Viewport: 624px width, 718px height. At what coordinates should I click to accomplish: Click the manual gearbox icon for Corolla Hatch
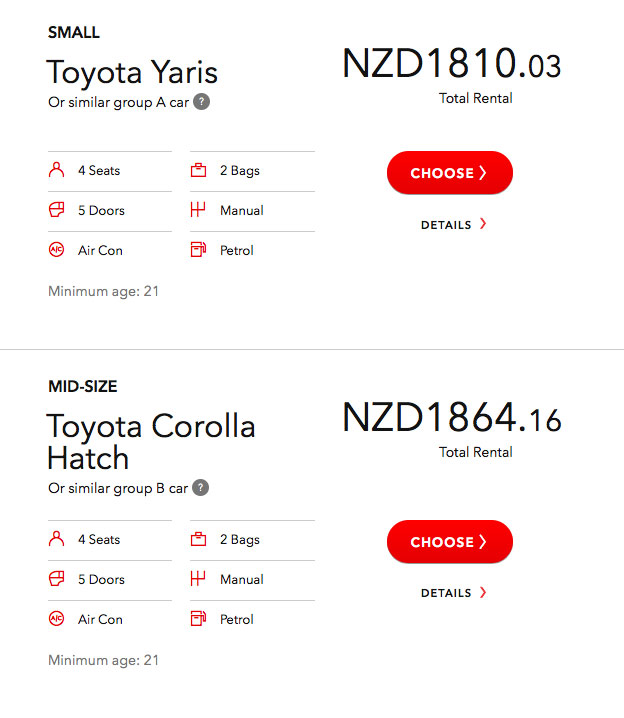coord(198,579)
